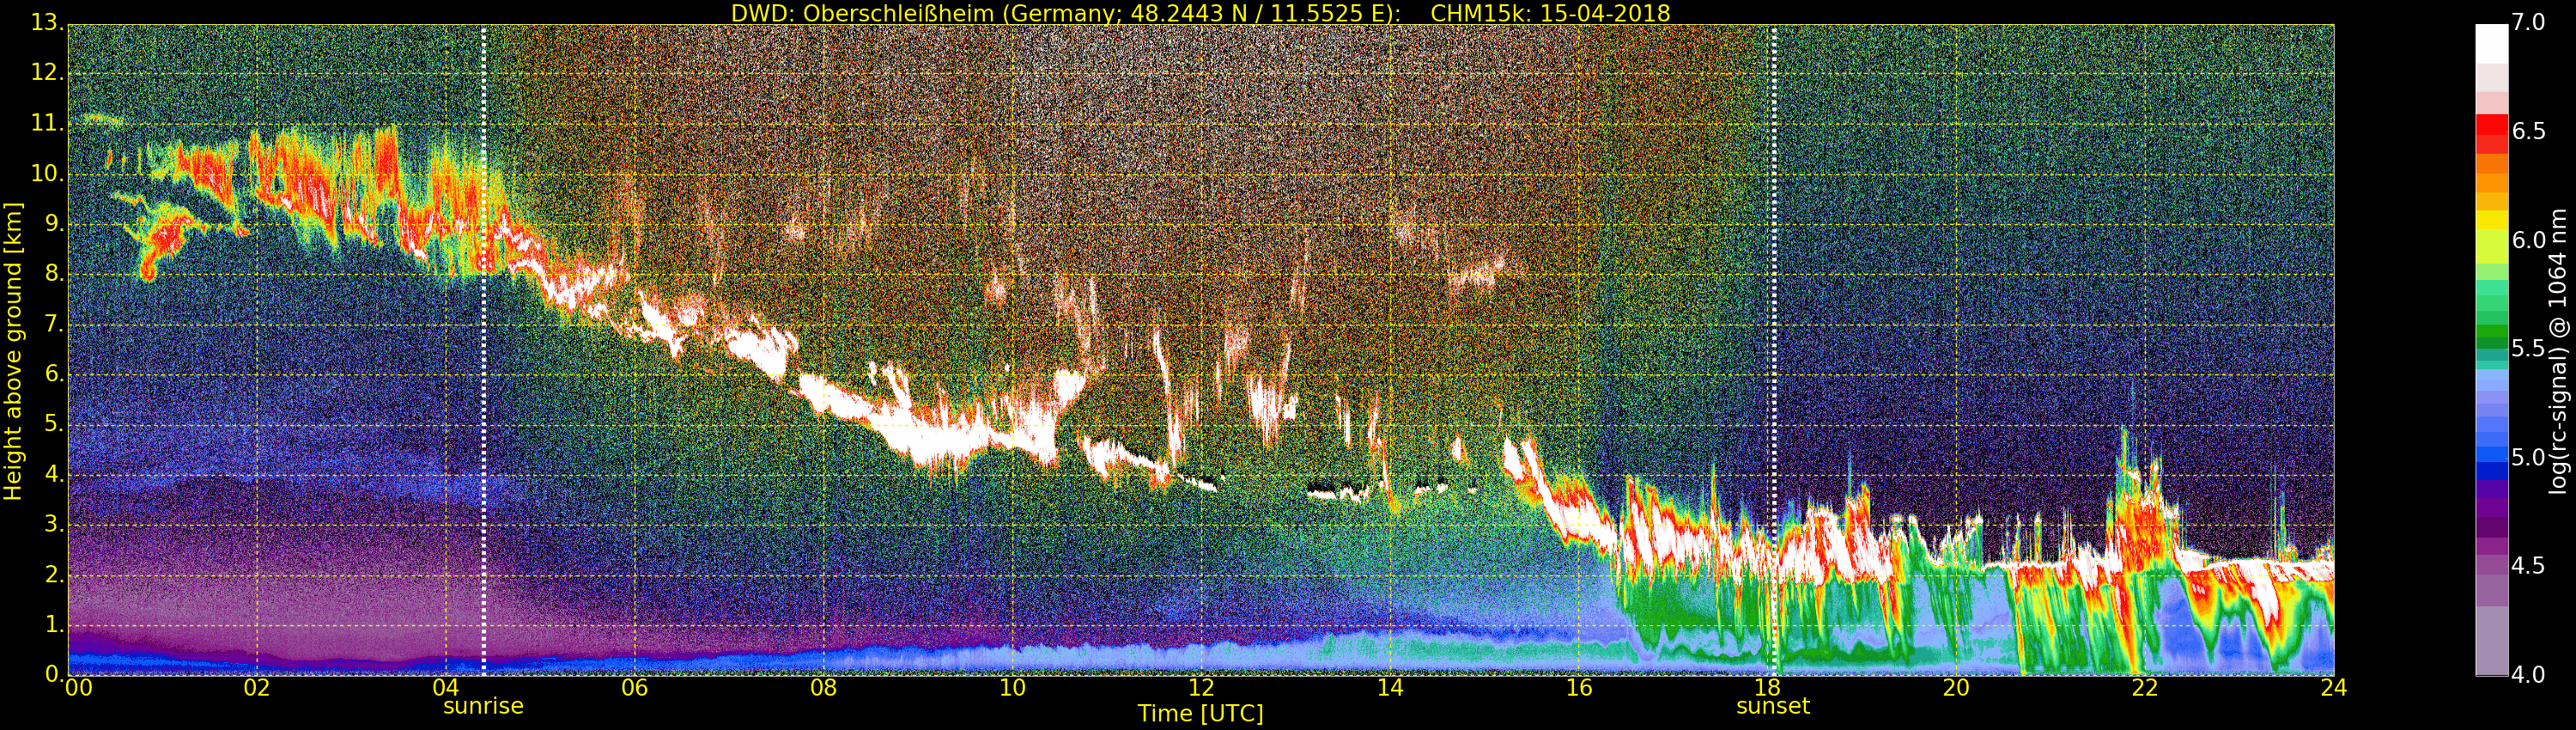This screenshot has height=730, width=2576.
Task: Click the colorbar value label '7.0'
Action: pyautogui.click(x=2528, y=23)
